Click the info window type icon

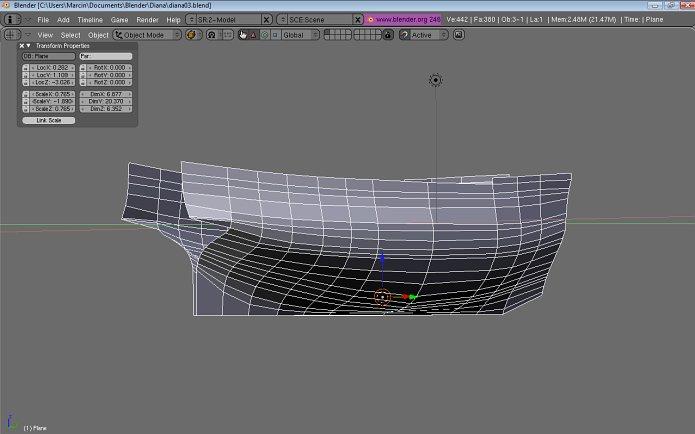point(12,20)
